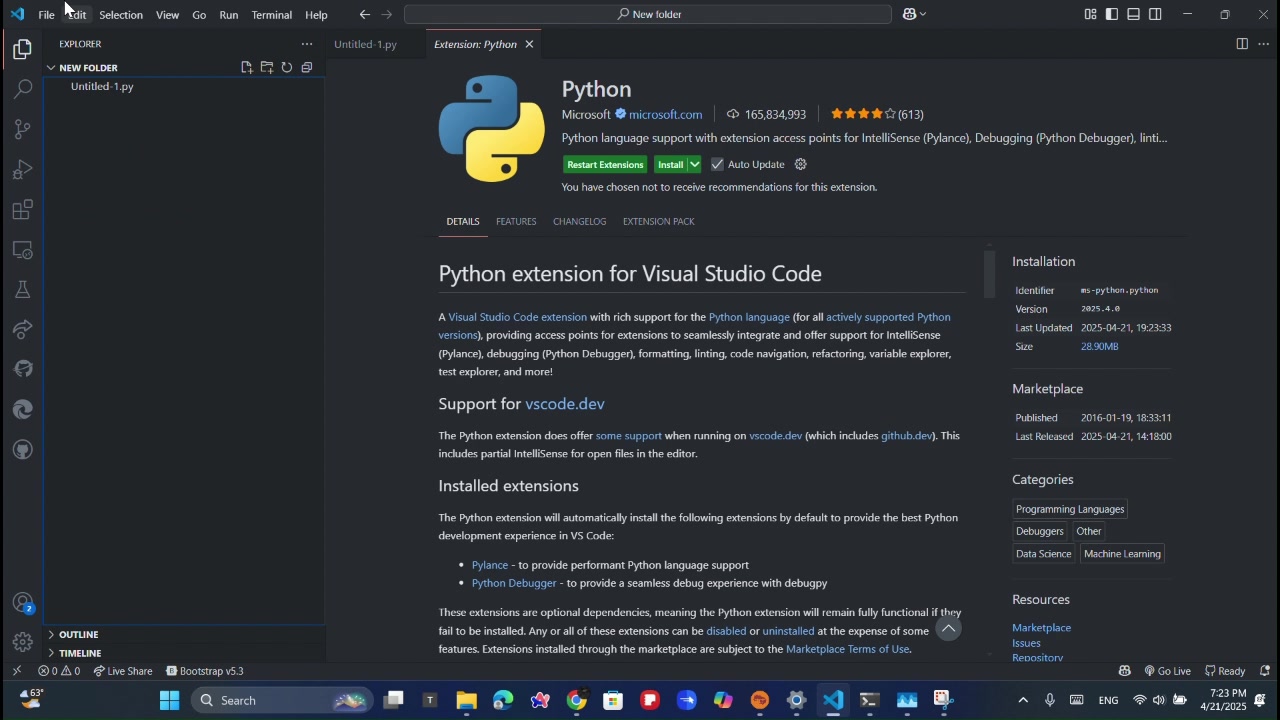Screen dimensions: 1280x720
Task: Open extension settings gear next to Auto Update
Action: coord(800,164)
